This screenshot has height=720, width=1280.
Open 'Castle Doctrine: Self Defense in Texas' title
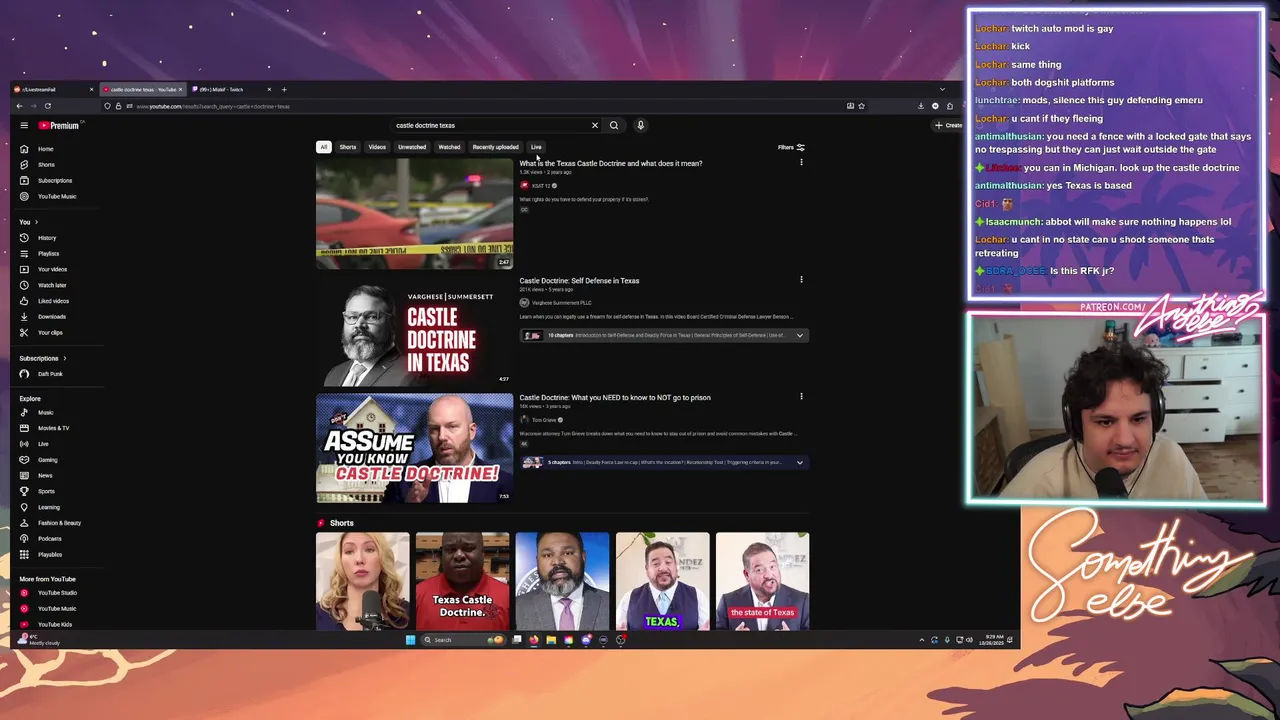[579, 280]
